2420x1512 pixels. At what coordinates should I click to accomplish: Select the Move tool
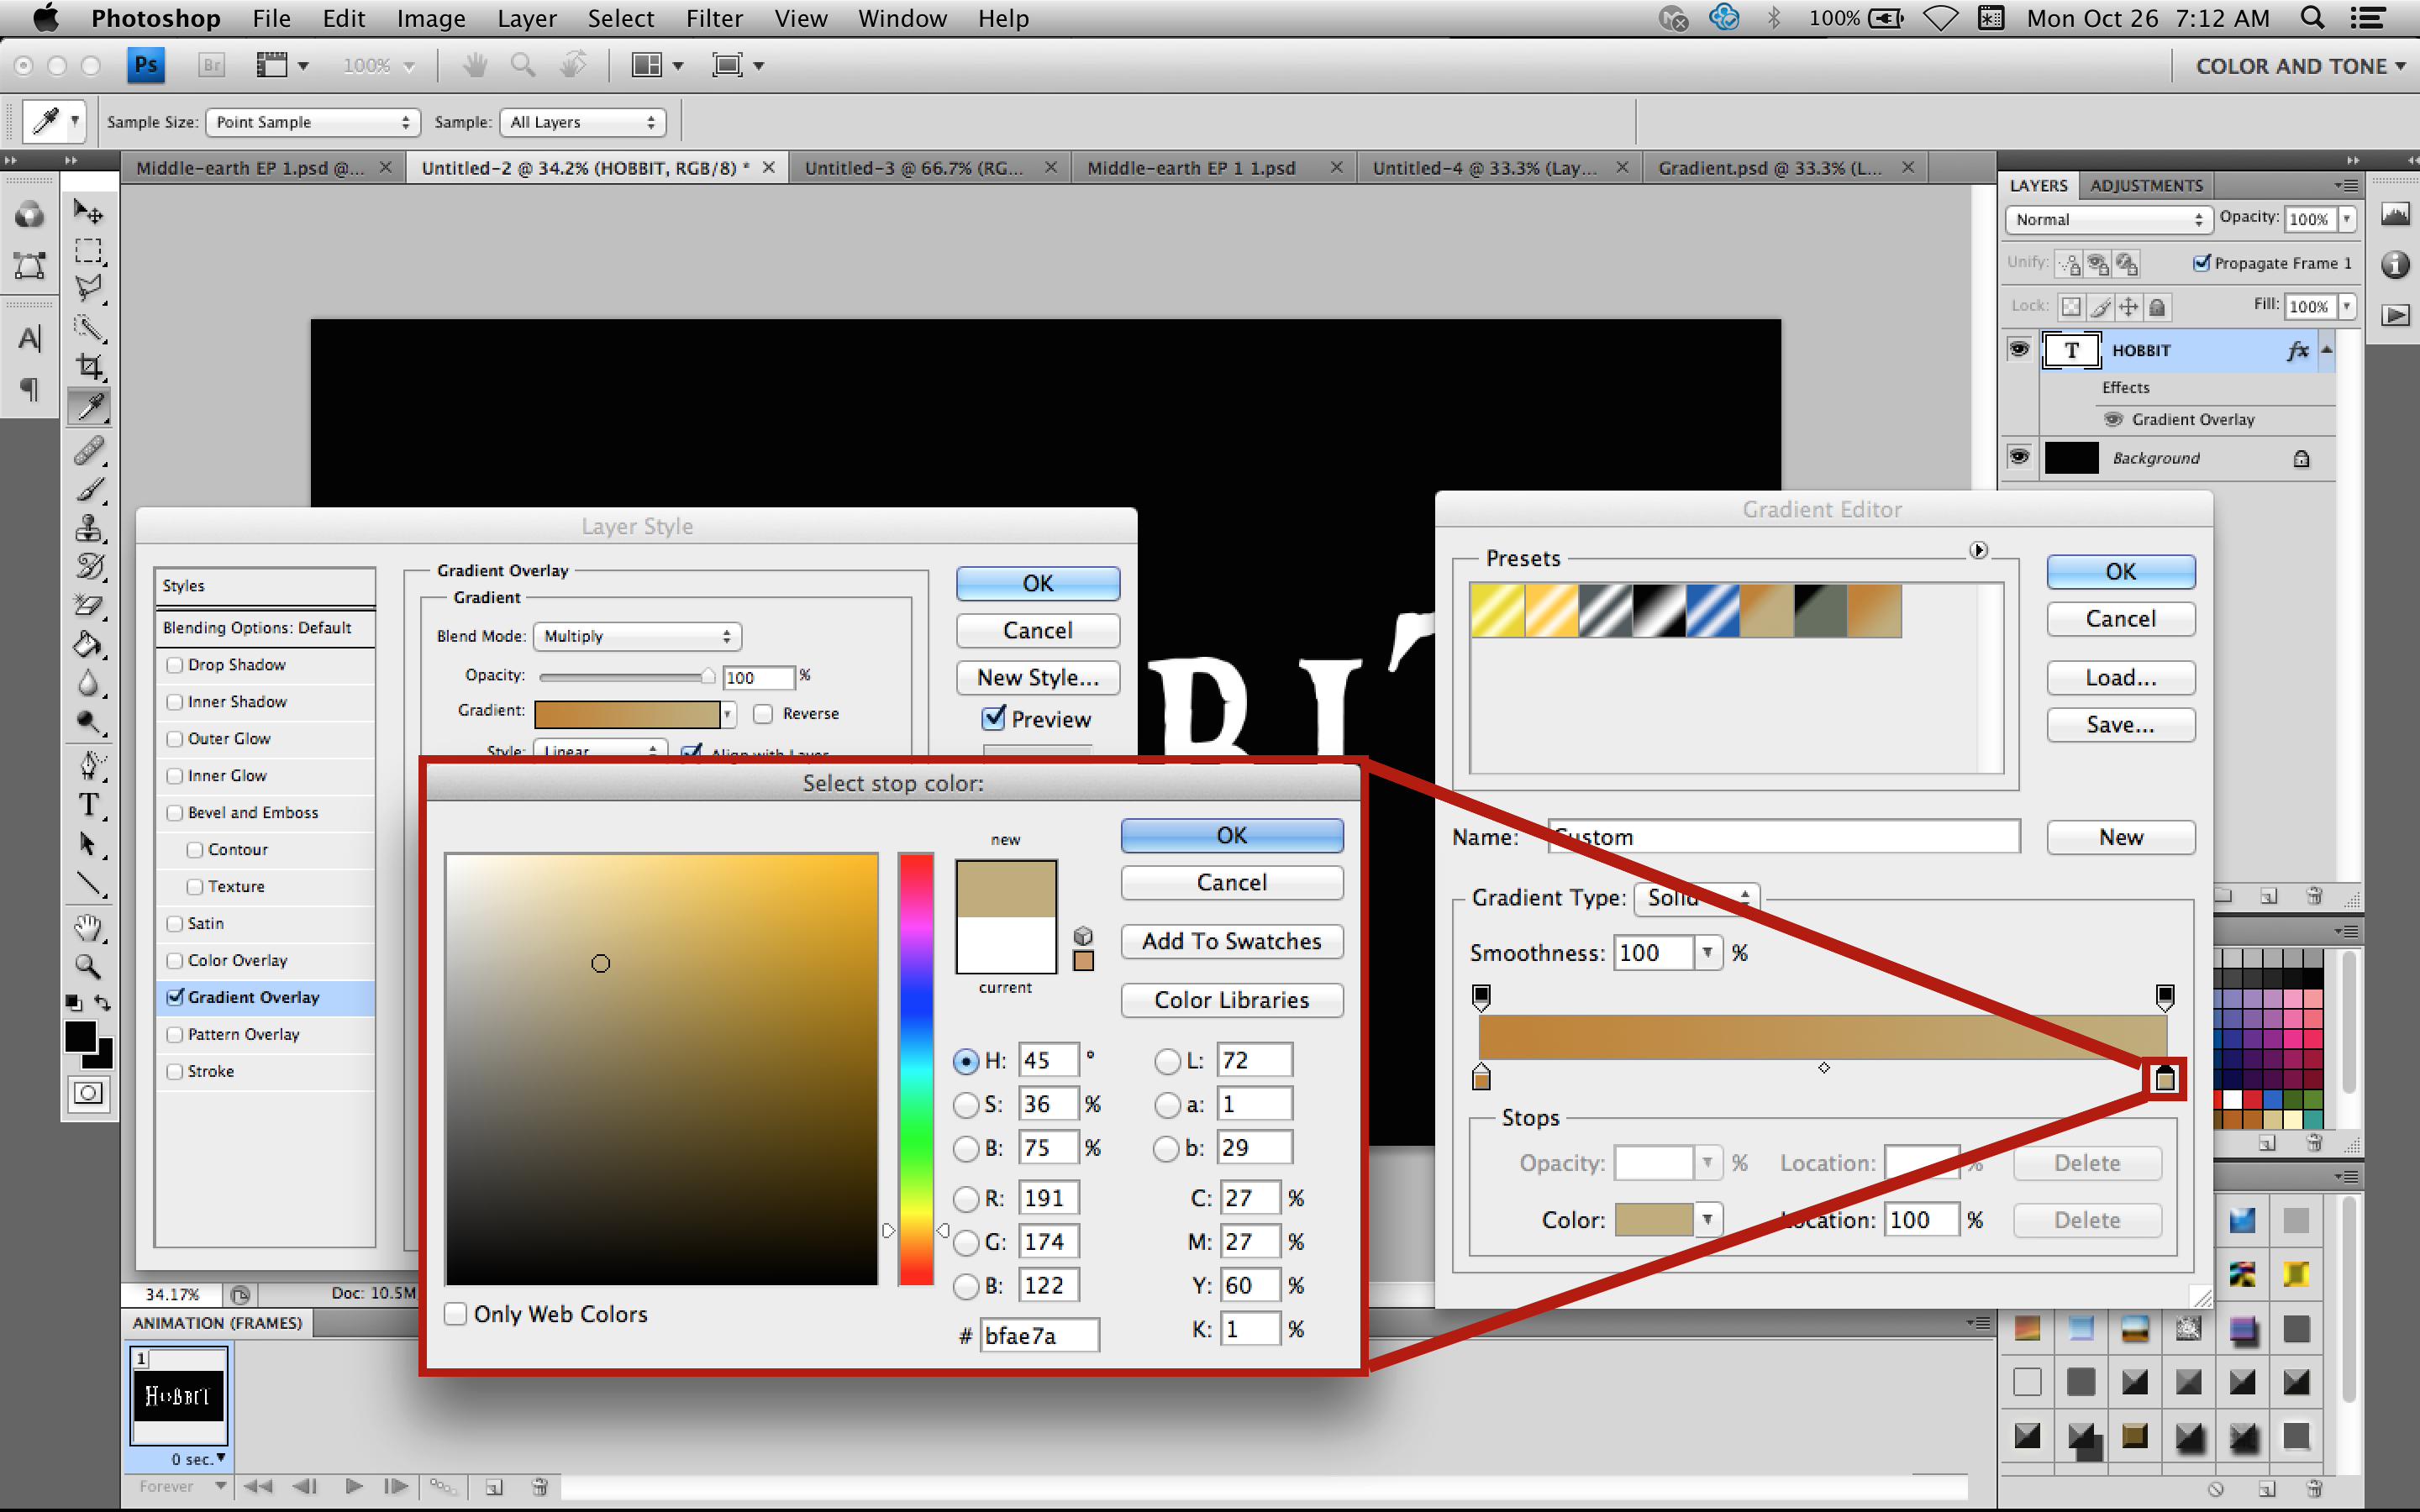click(89, 211)
